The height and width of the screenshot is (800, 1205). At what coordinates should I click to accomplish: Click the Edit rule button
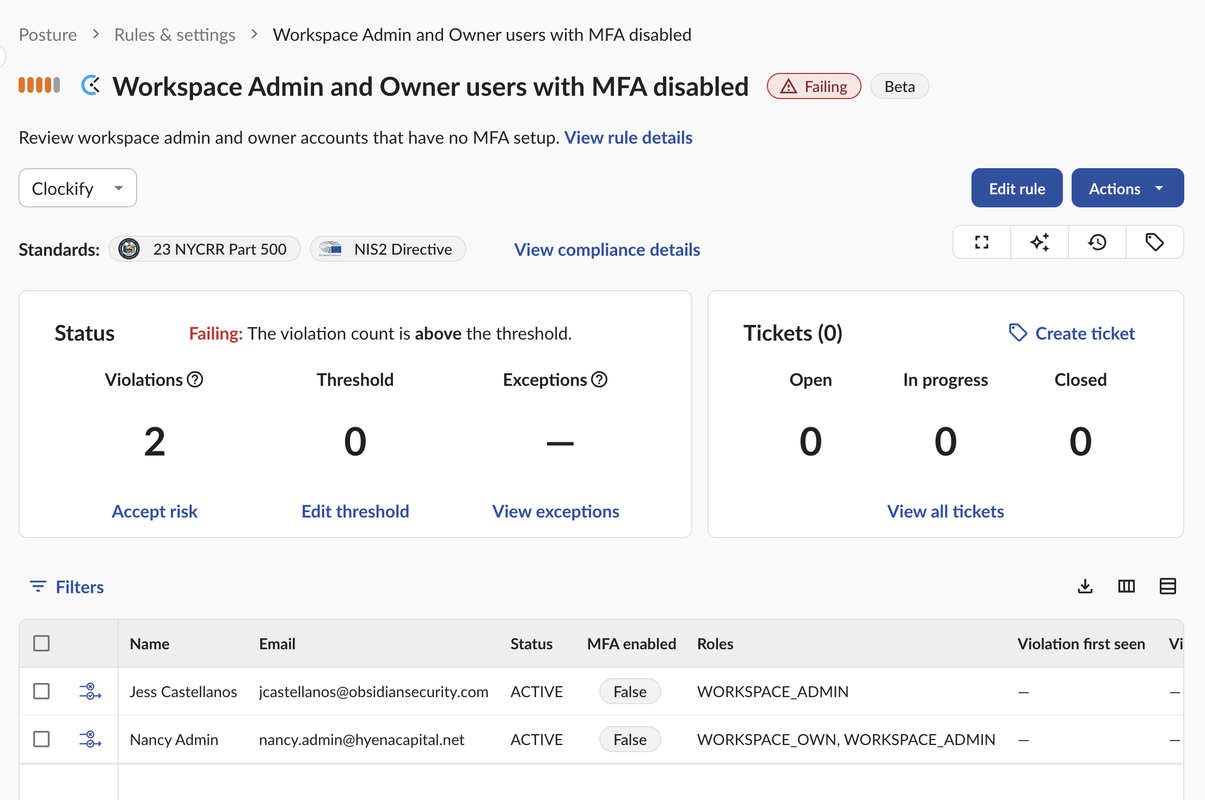tap(1017, 188)
